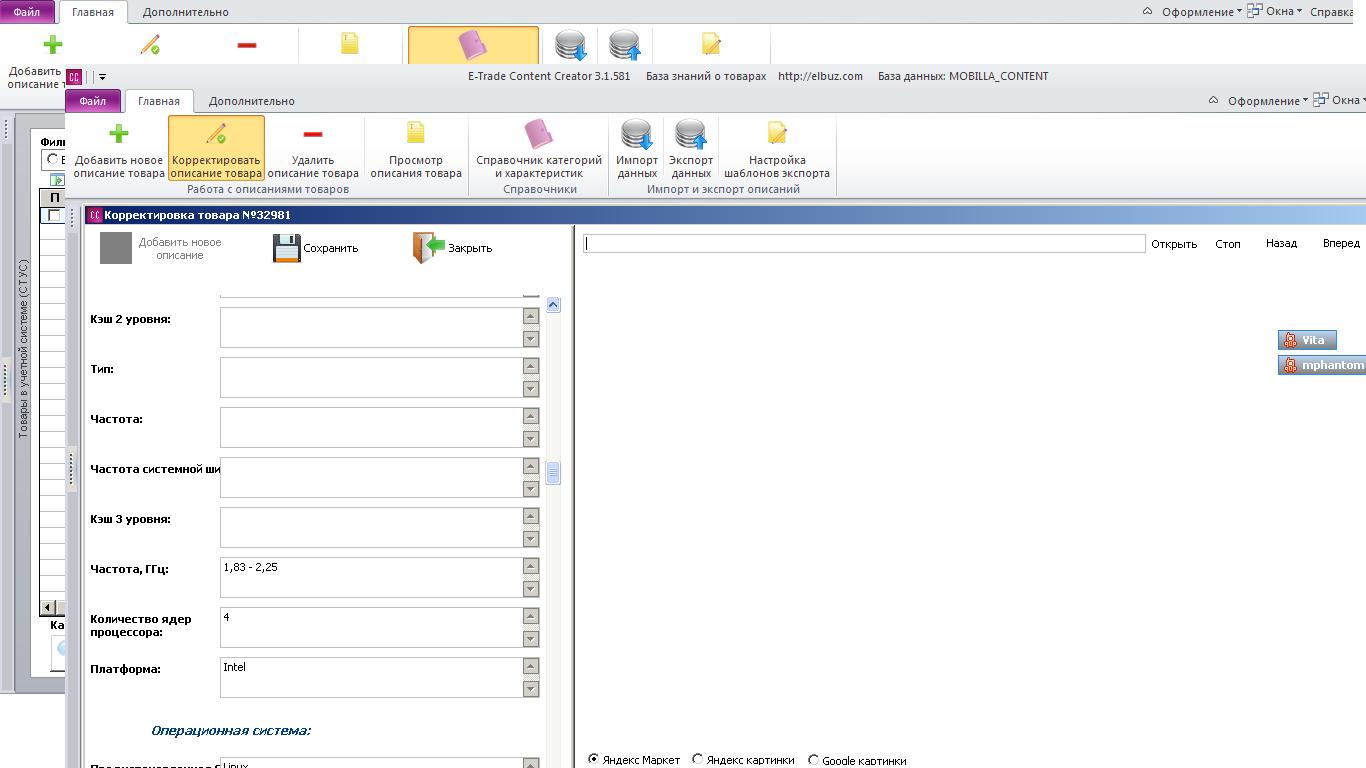Open front window's 'Оформление' dropdown
Viewport: 1366px width, 768px height.
(1269, 100)
